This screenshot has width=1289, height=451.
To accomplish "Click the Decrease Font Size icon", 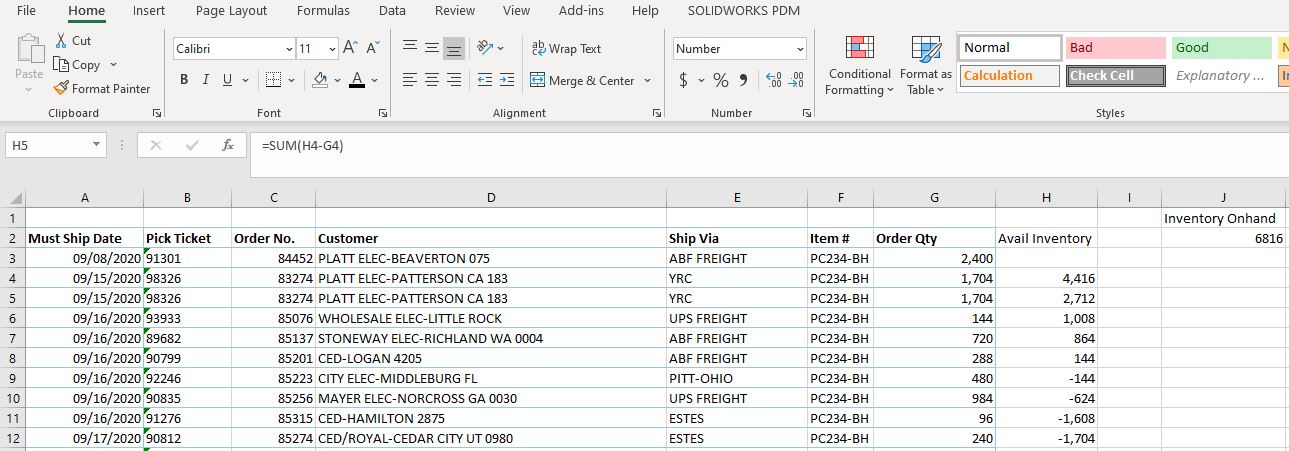I will pyautogui.click(x=373, y=48).
